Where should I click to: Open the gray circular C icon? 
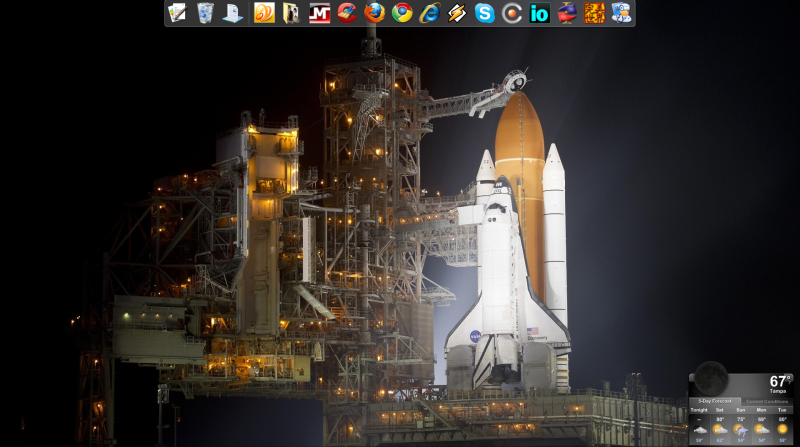tap(512, 13)
